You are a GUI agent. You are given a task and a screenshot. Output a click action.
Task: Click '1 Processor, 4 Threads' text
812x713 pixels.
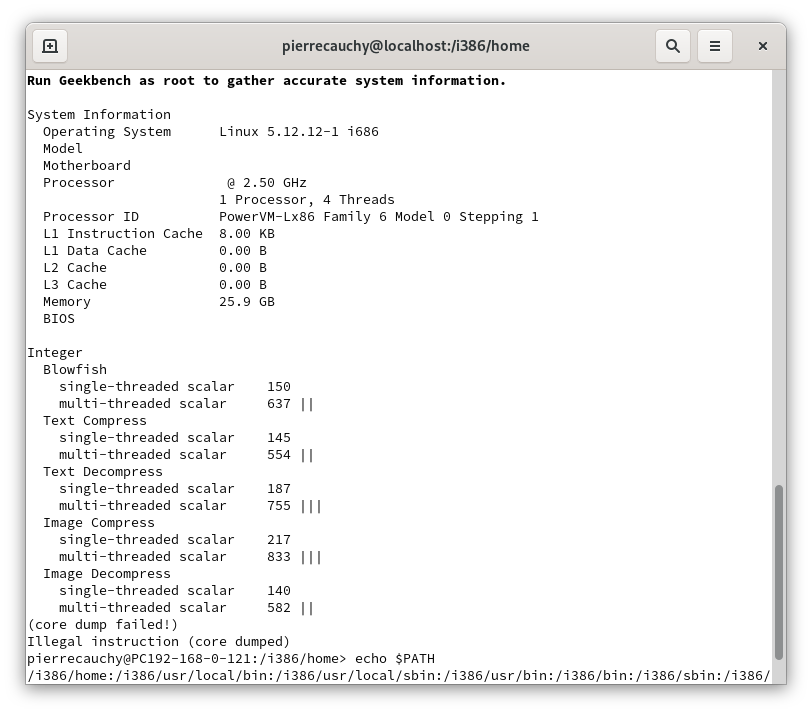[x=307, y=200]
